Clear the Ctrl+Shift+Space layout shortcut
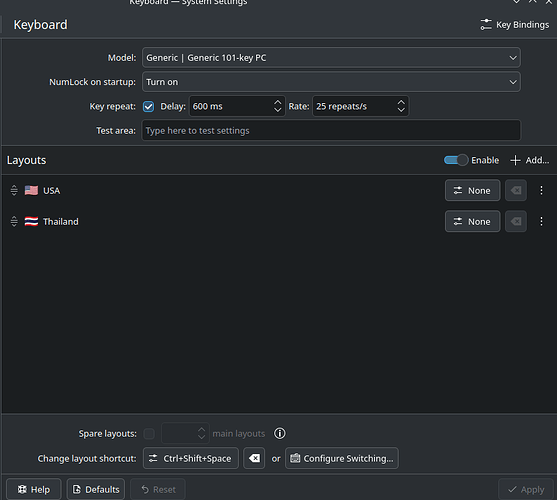557x500 pixels. tap(254, 458)
